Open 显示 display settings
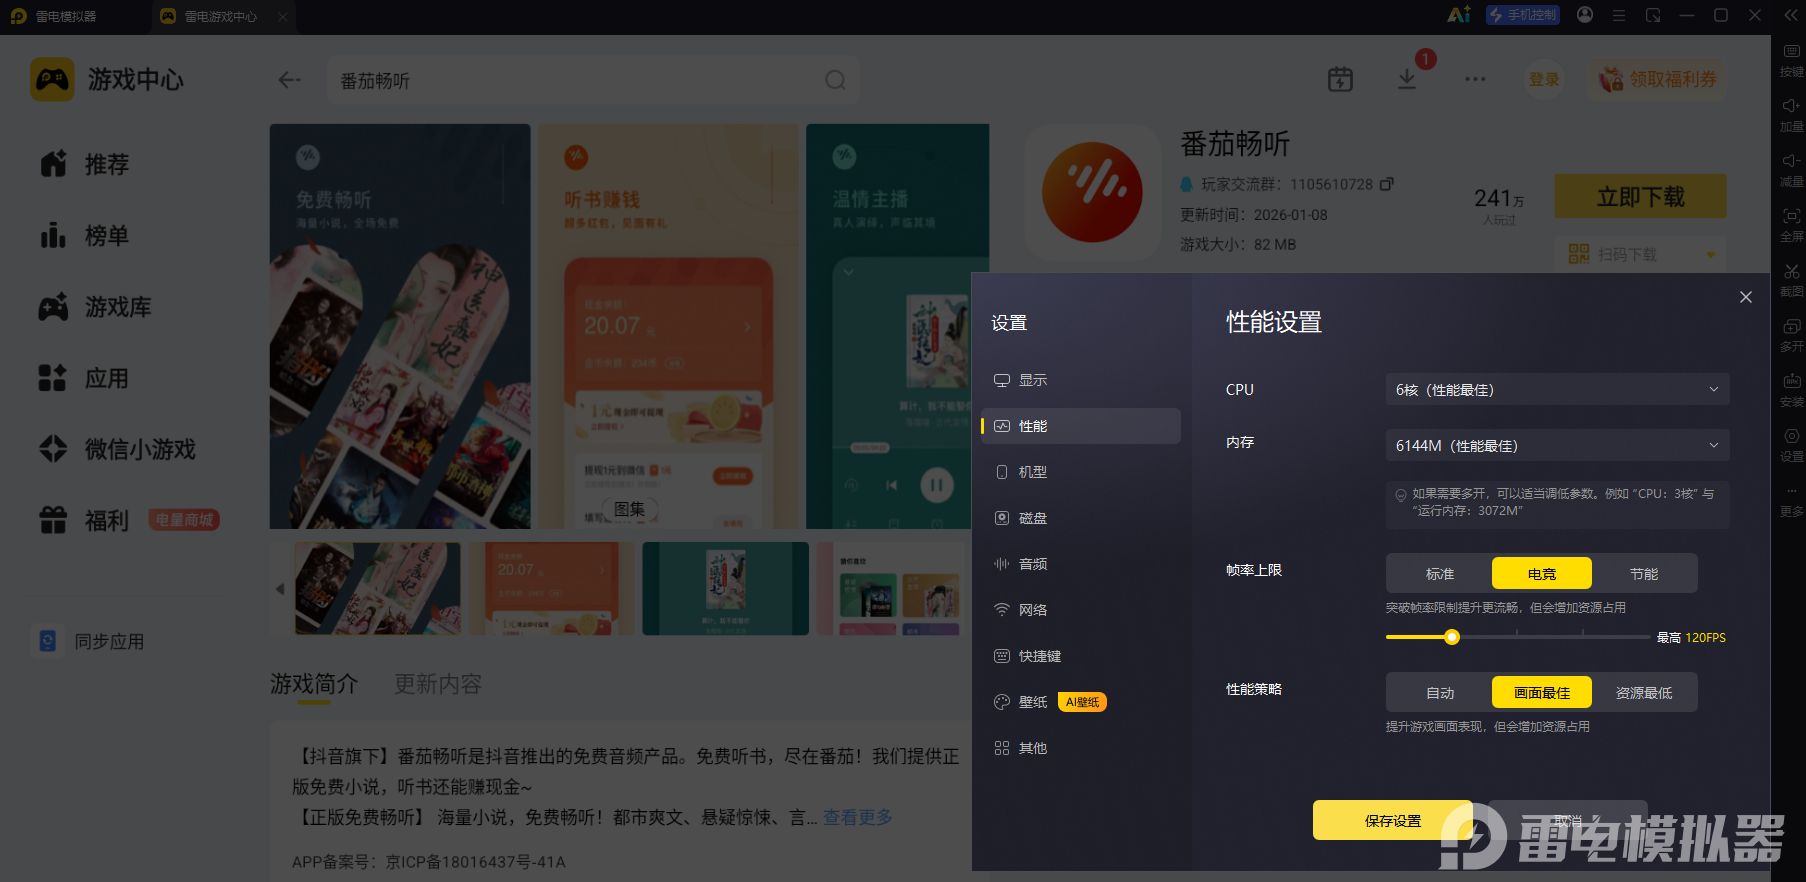Image resolution: width=1806 pixels, height=882 pixels. (x=1081, y=380)
